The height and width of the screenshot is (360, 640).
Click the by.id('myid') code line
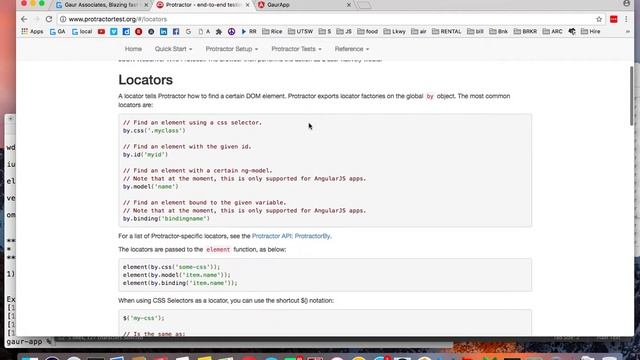tap(145, 155)
